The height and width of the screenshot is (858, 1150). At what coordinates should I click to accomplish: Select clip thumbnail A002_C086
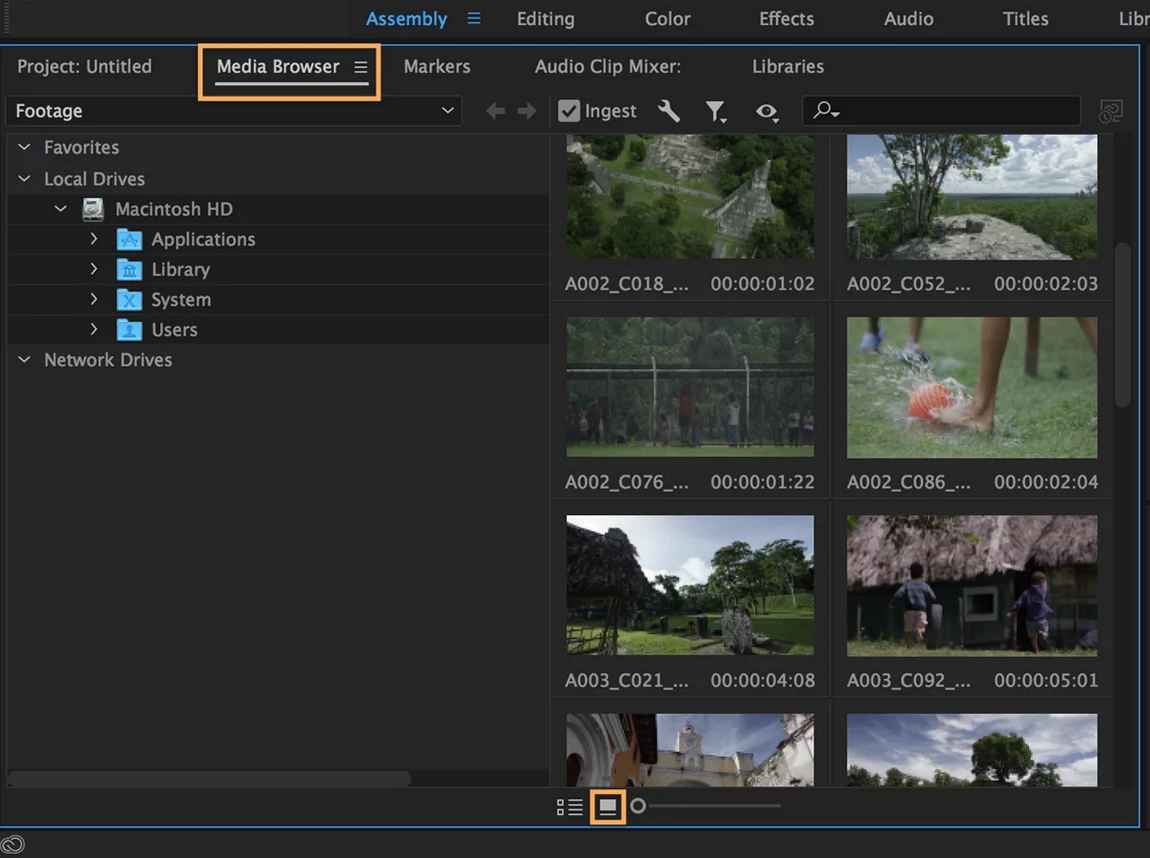(971, 387)
